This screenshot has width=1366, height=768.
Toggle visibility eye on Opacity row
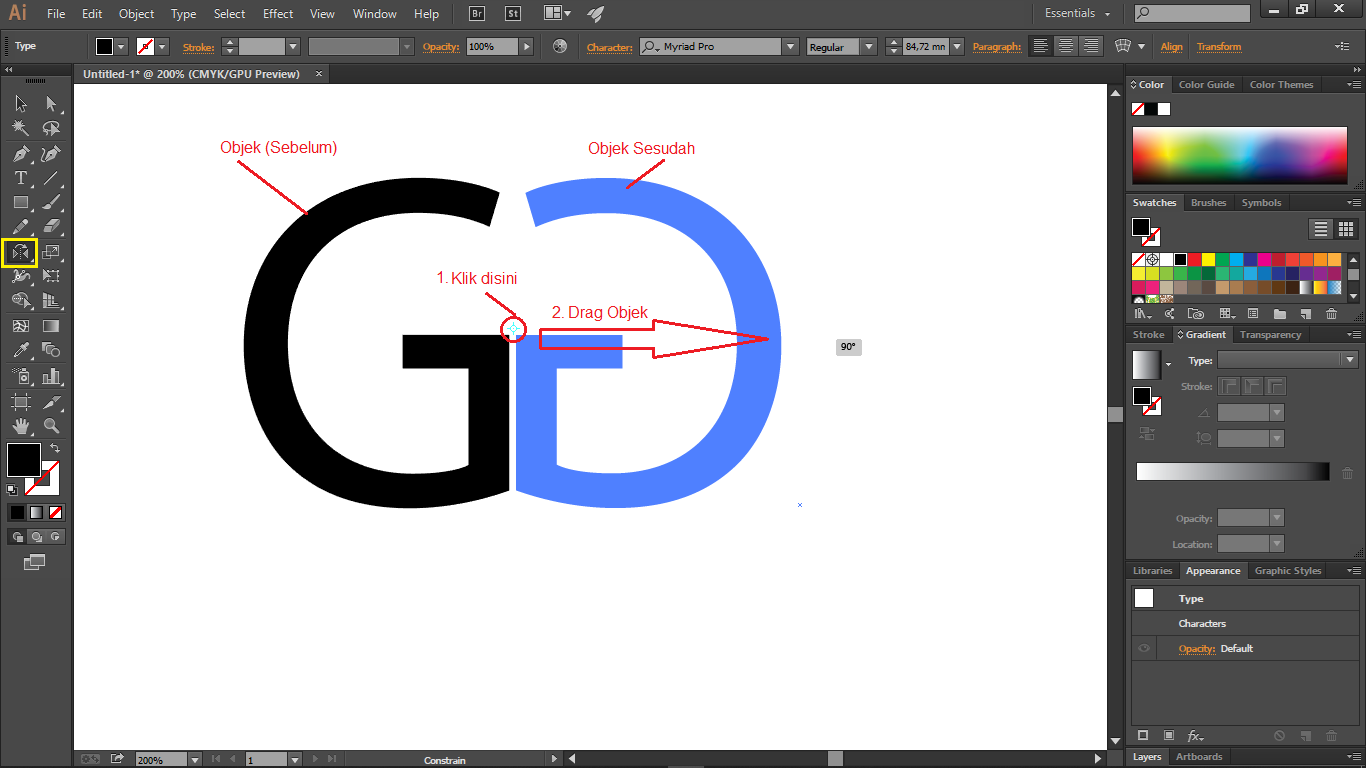(x=1144, y=648)
